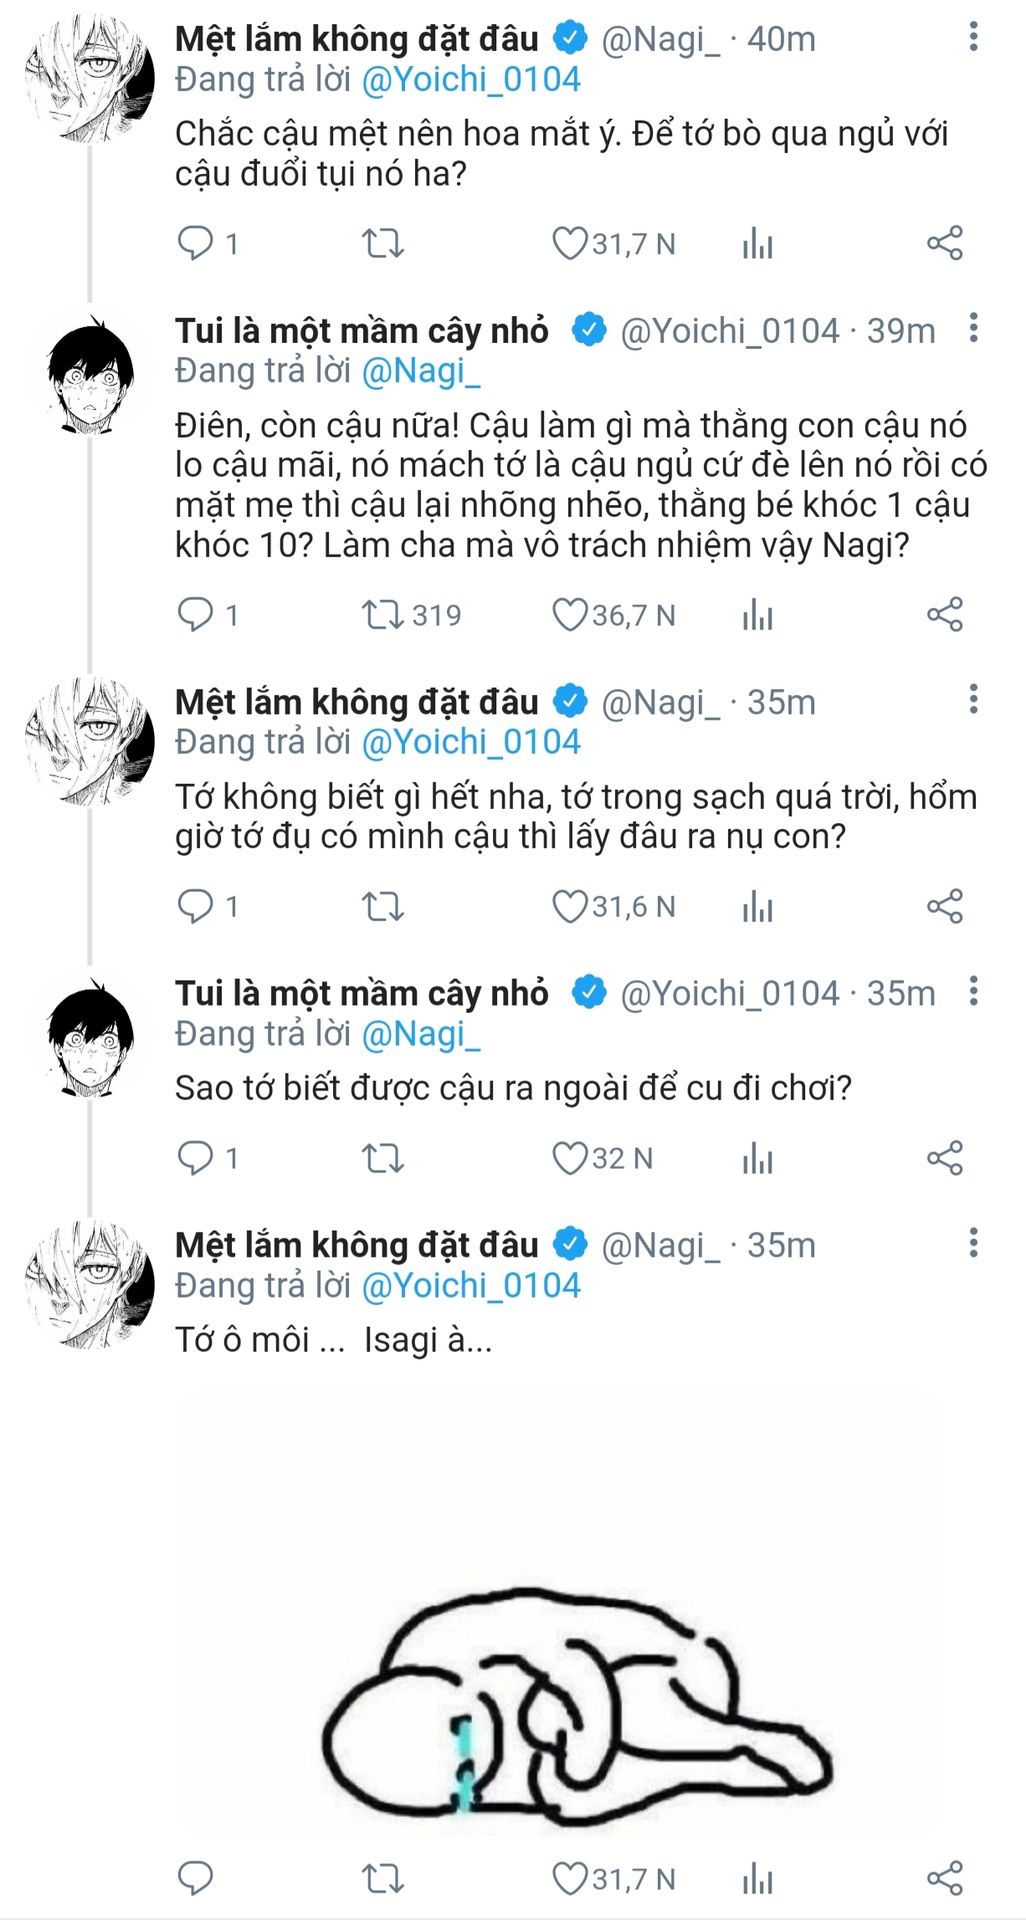Retweet Yoichi's 39m tweet with 319 retweets
Image resolution: width=1026 pixels, height=1920 pixels.
point(382,615)
